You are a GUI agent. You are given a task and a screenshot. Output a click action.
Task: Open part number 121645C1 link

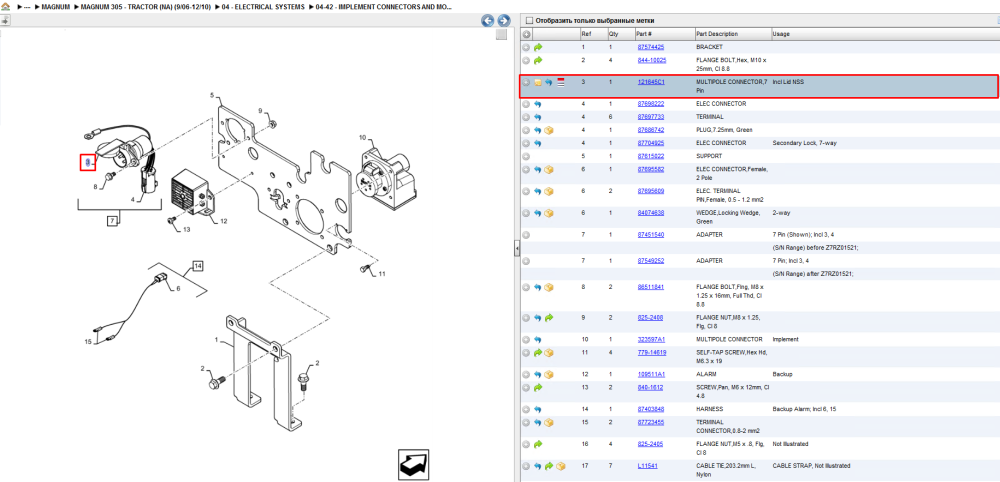click(x=651, y=82)
